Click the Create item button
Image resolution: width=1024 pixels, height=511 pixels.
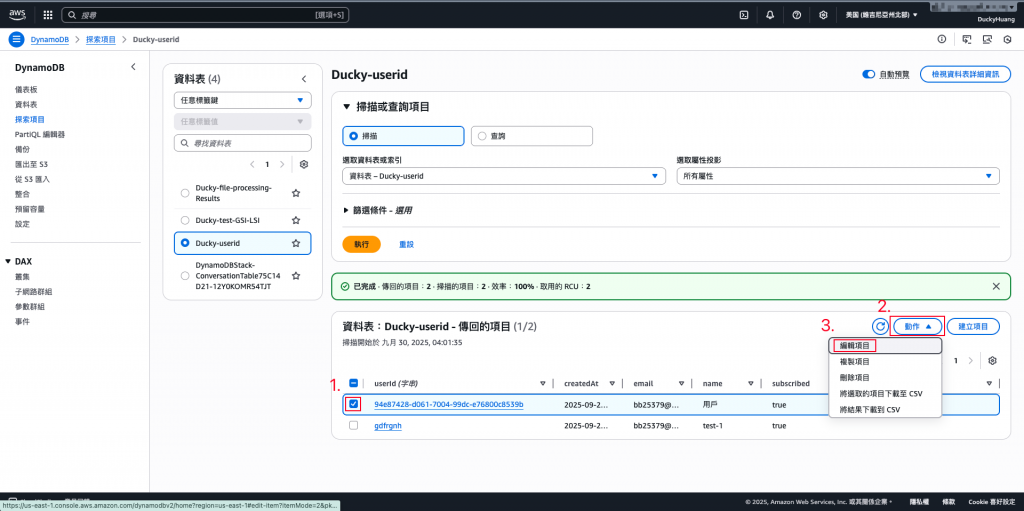(973, 326)
